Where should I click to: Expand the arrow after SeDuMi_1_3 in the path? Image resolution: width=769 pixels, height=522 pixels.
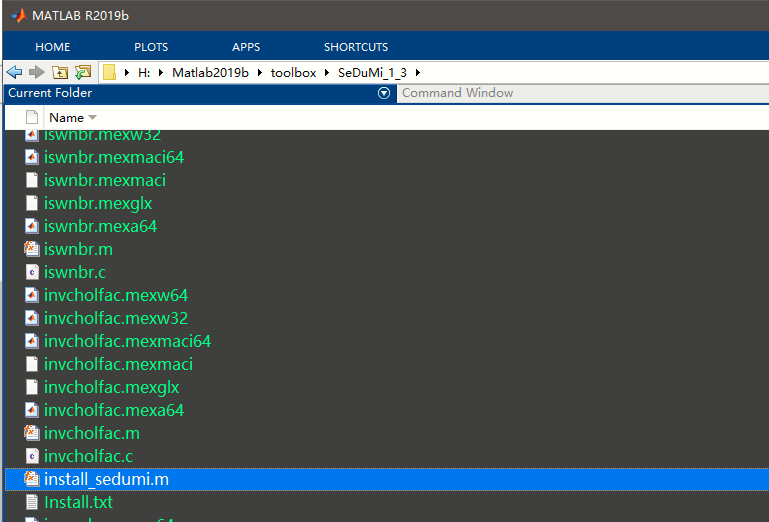(x=418, y=73)
